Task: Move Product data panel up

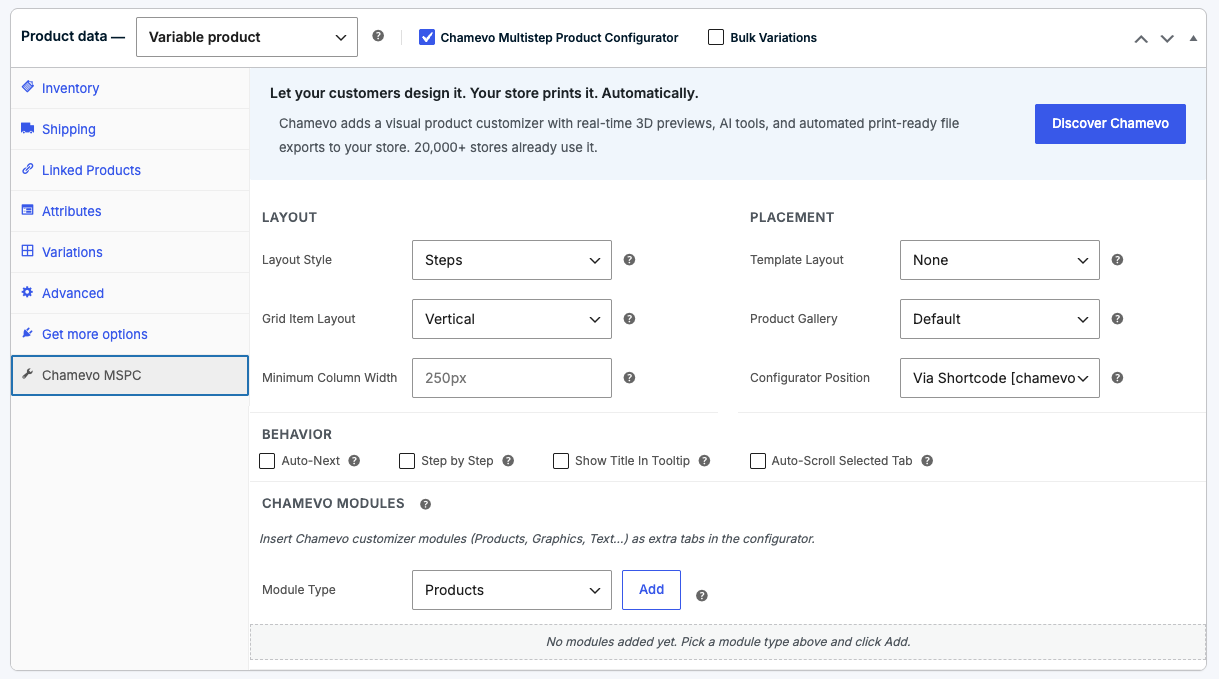Action: pyautogui.click(x=1141, y=38)
